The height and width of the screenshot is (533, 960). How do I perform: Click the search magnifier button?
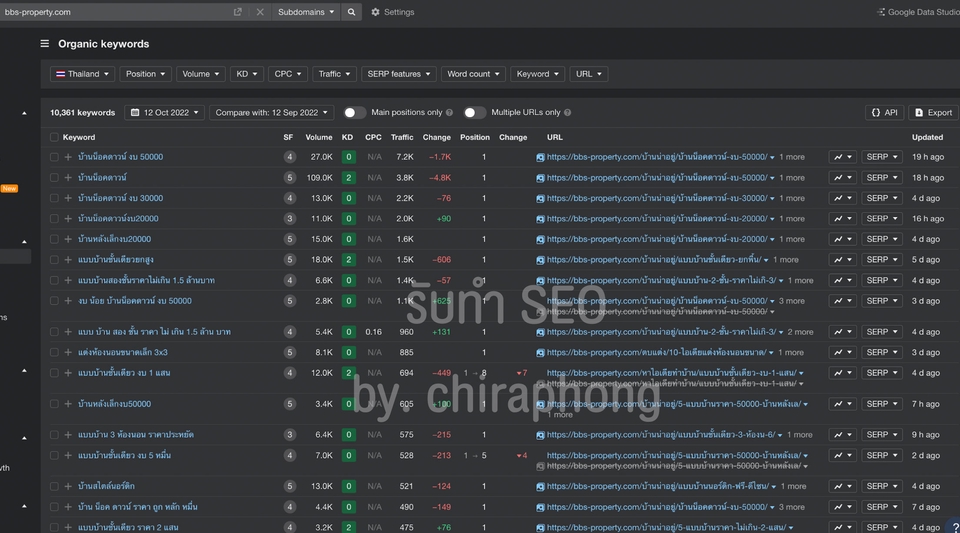(351, 12)
